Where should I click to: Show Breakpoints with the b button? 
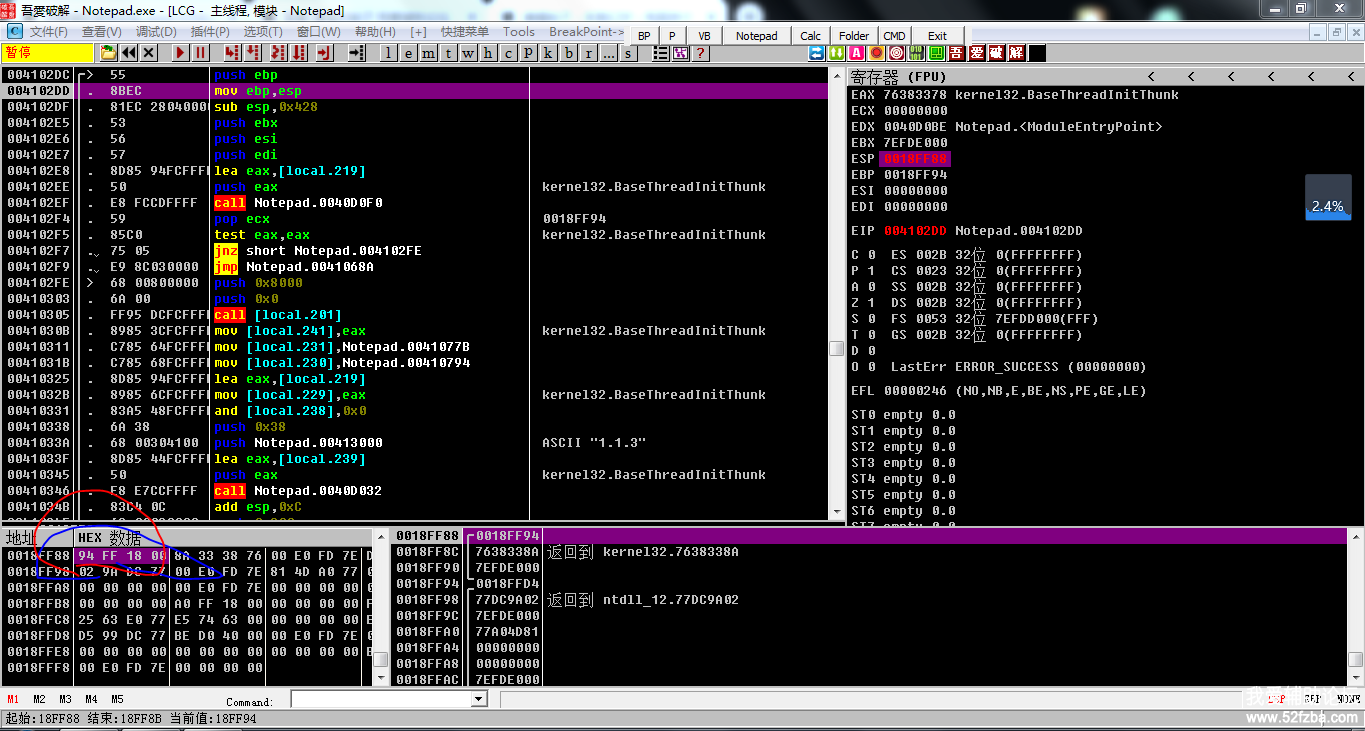[x=568, y=53]
